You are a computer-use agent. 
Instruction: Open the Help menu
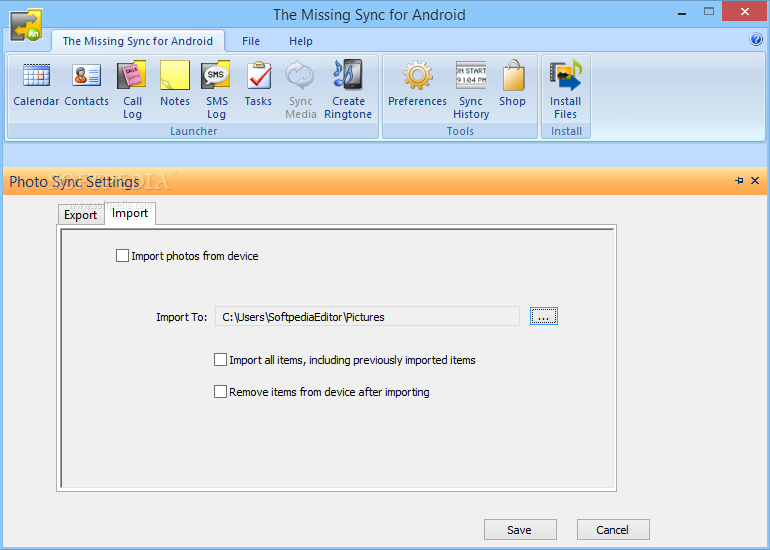coord(301,41)
